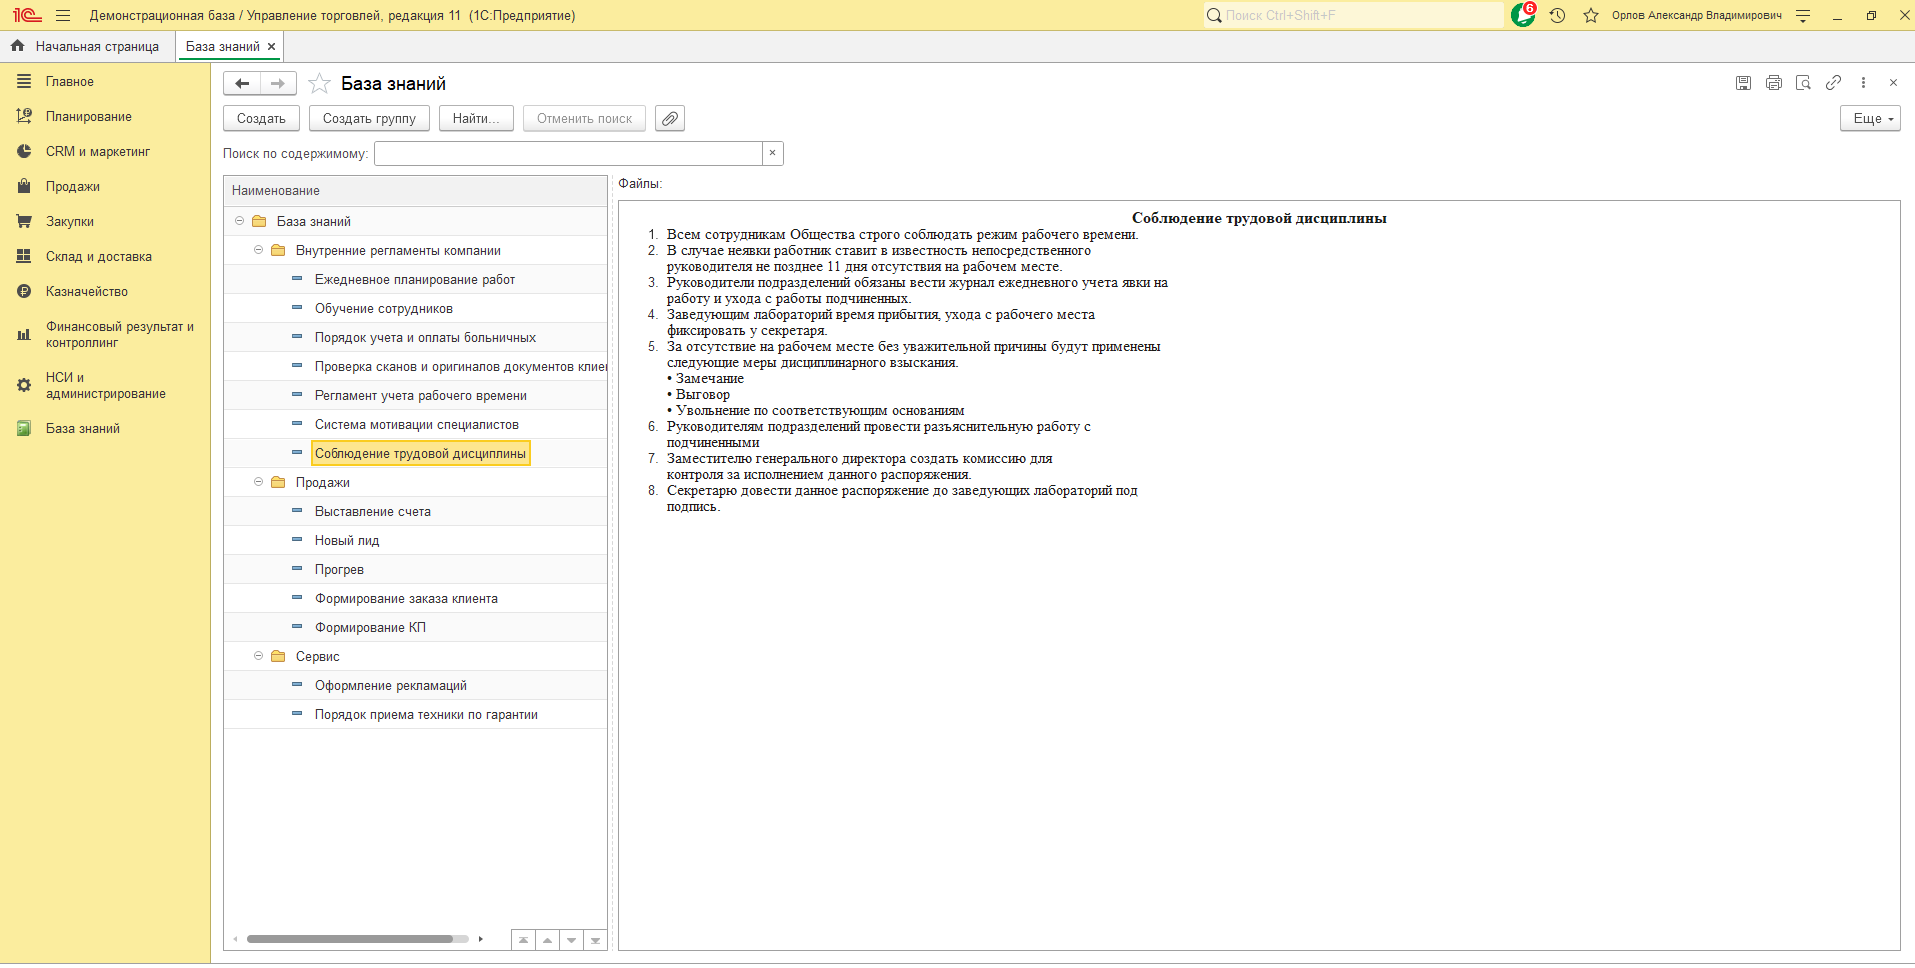Open CRM и маркетинг section
1915x968 pixels.
click(97, 152)
